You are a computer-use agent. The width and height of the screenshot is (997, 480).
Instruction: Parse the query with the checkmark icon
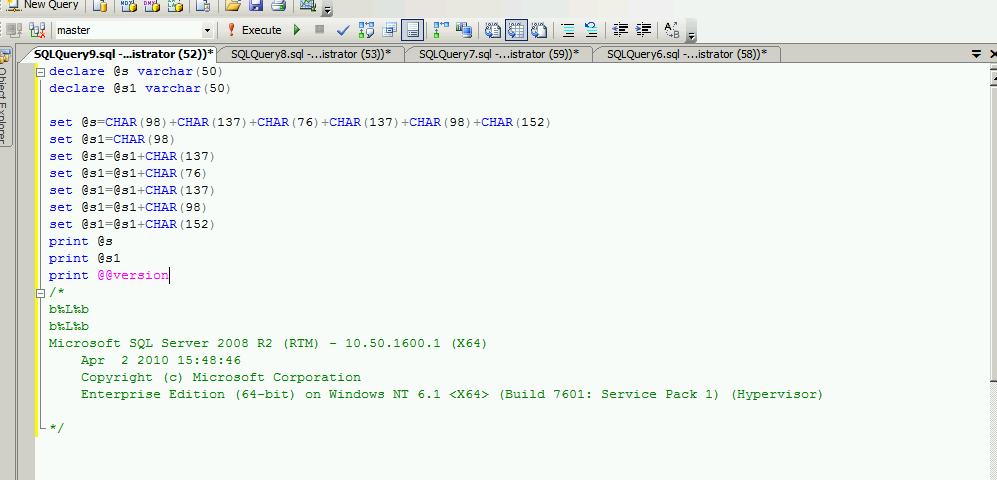click(x=343, y=29)
